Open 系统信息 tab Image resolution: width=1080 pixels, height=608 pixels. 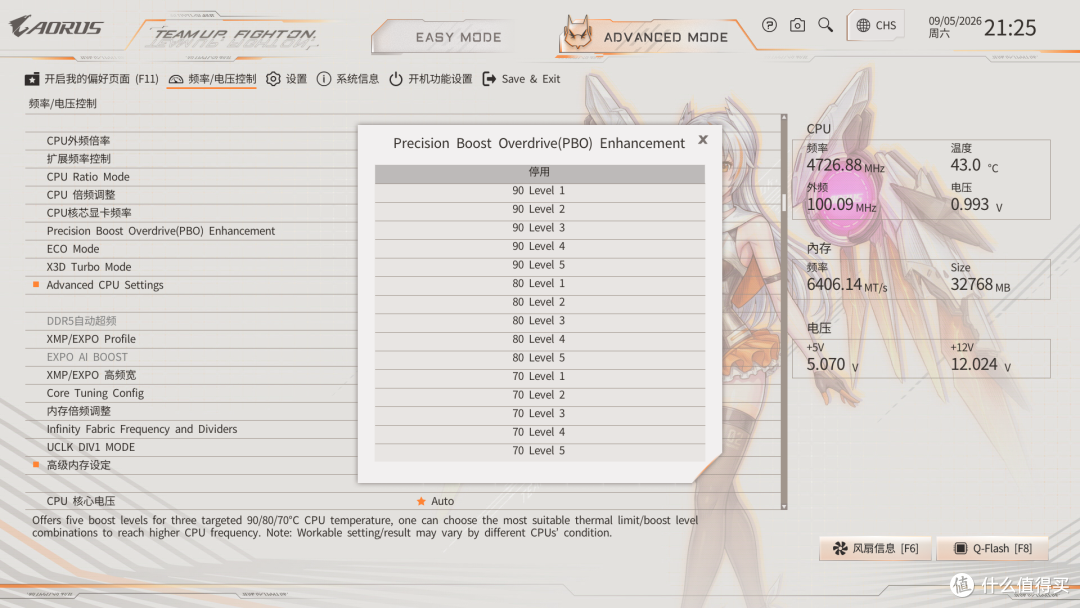[348, 79]
